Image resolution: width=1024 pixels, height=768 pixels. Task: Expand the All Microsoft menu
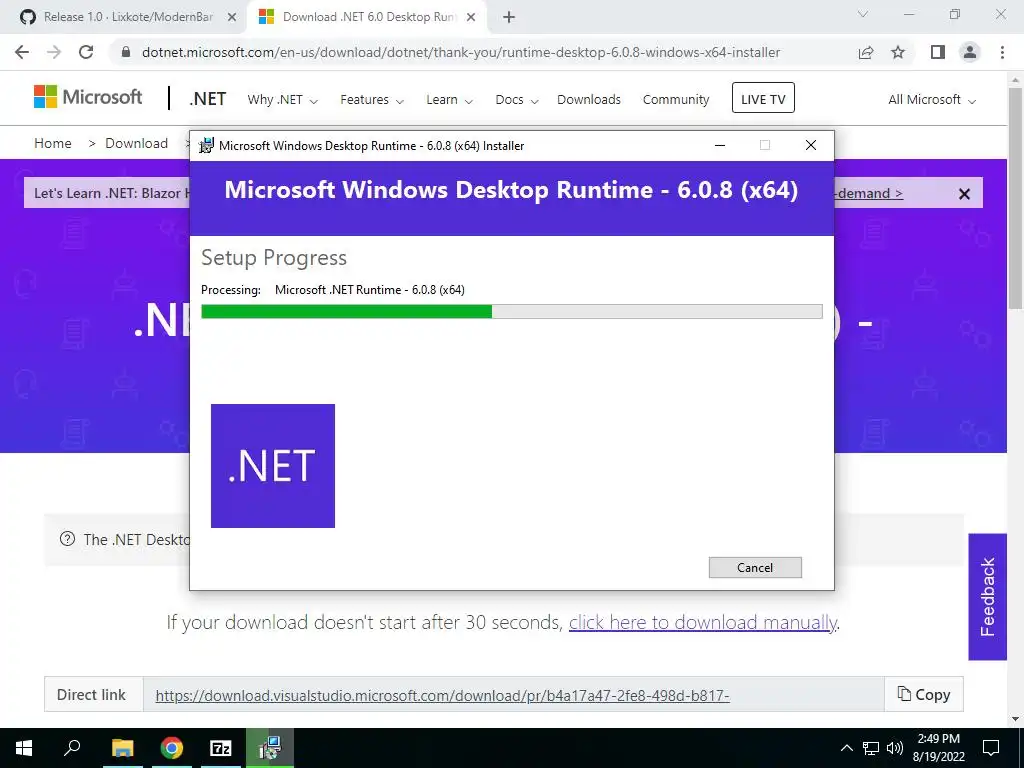click(932, 100)
